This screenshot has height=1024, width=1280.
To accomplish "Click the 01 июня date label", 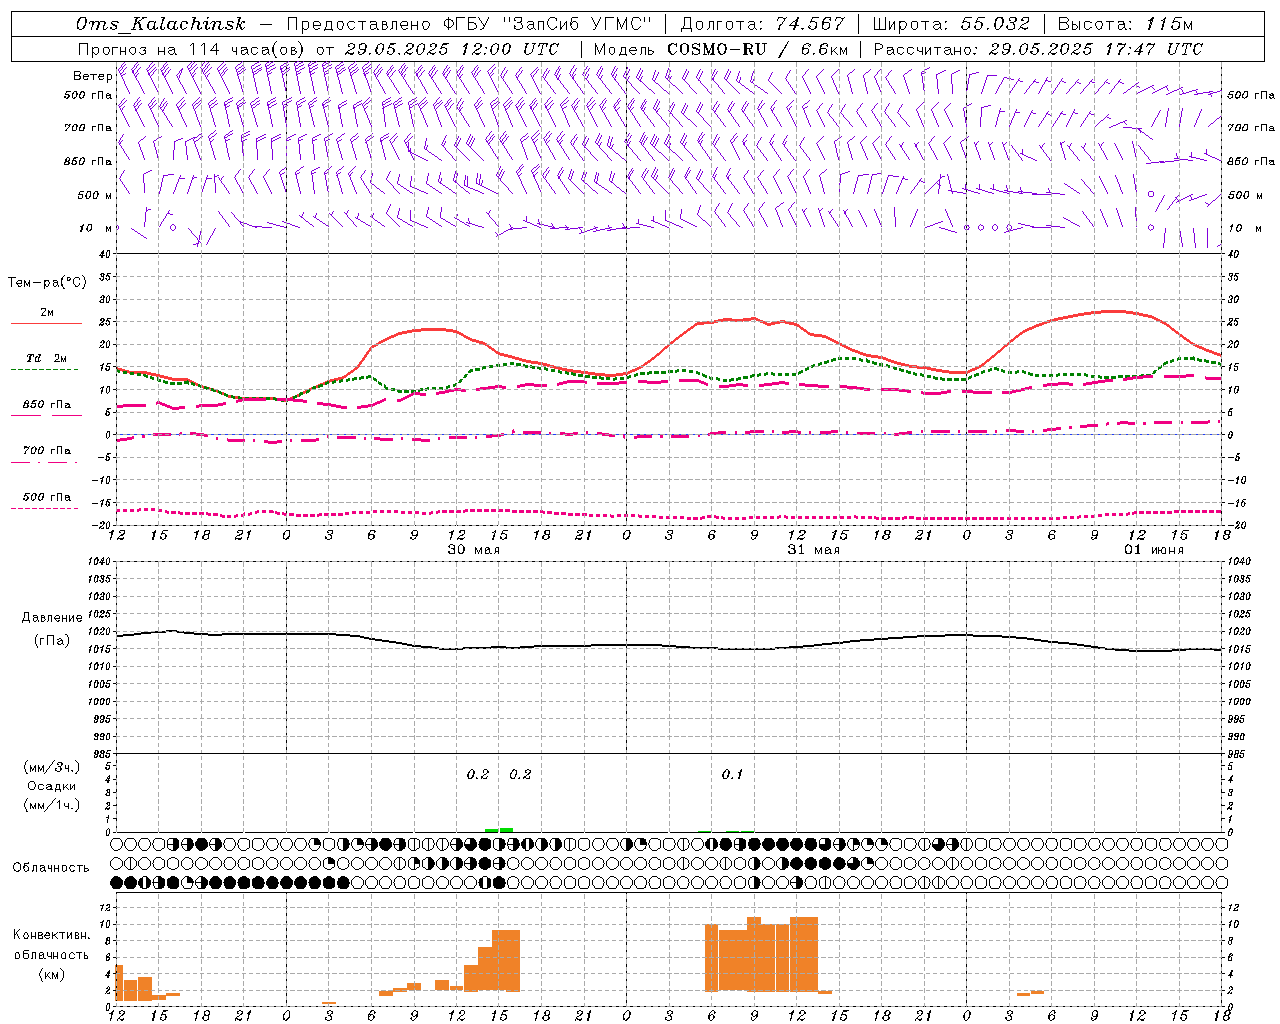I will (1154, 550).
